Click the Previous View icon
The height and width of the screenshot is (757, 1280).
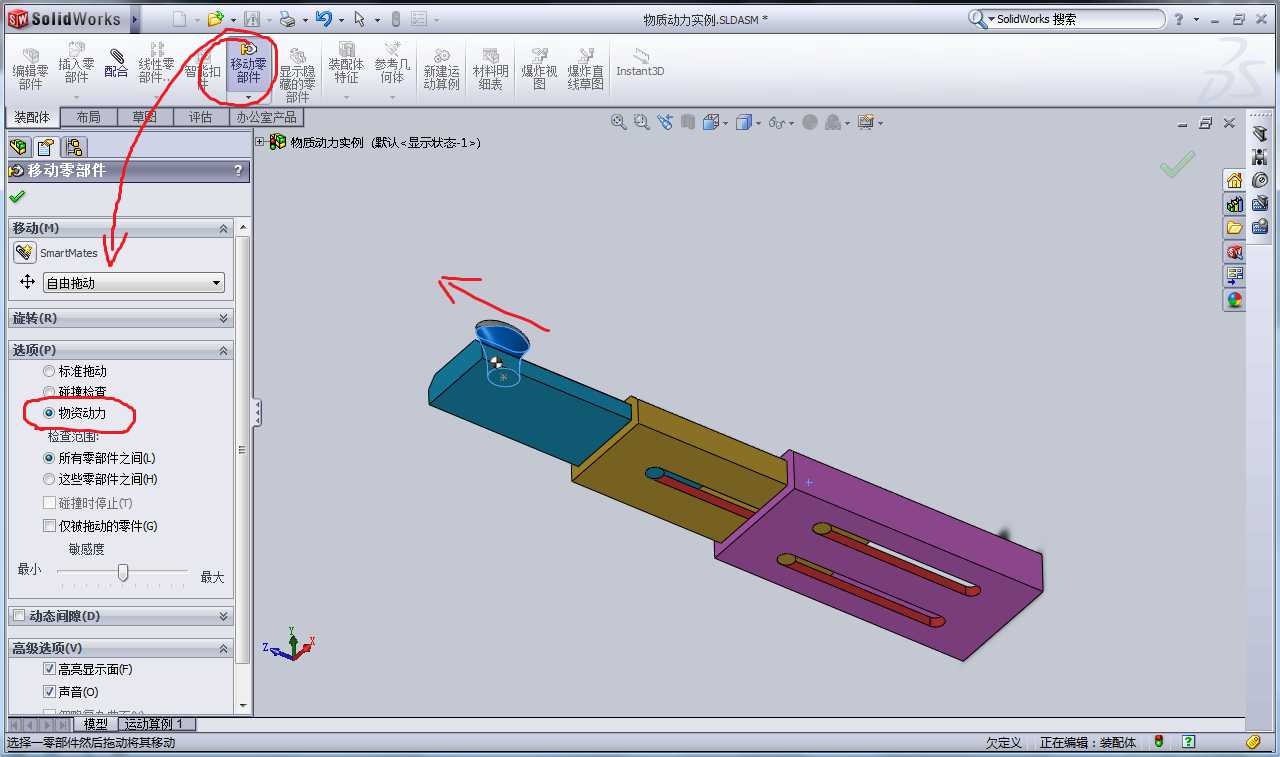coord(665,122)
